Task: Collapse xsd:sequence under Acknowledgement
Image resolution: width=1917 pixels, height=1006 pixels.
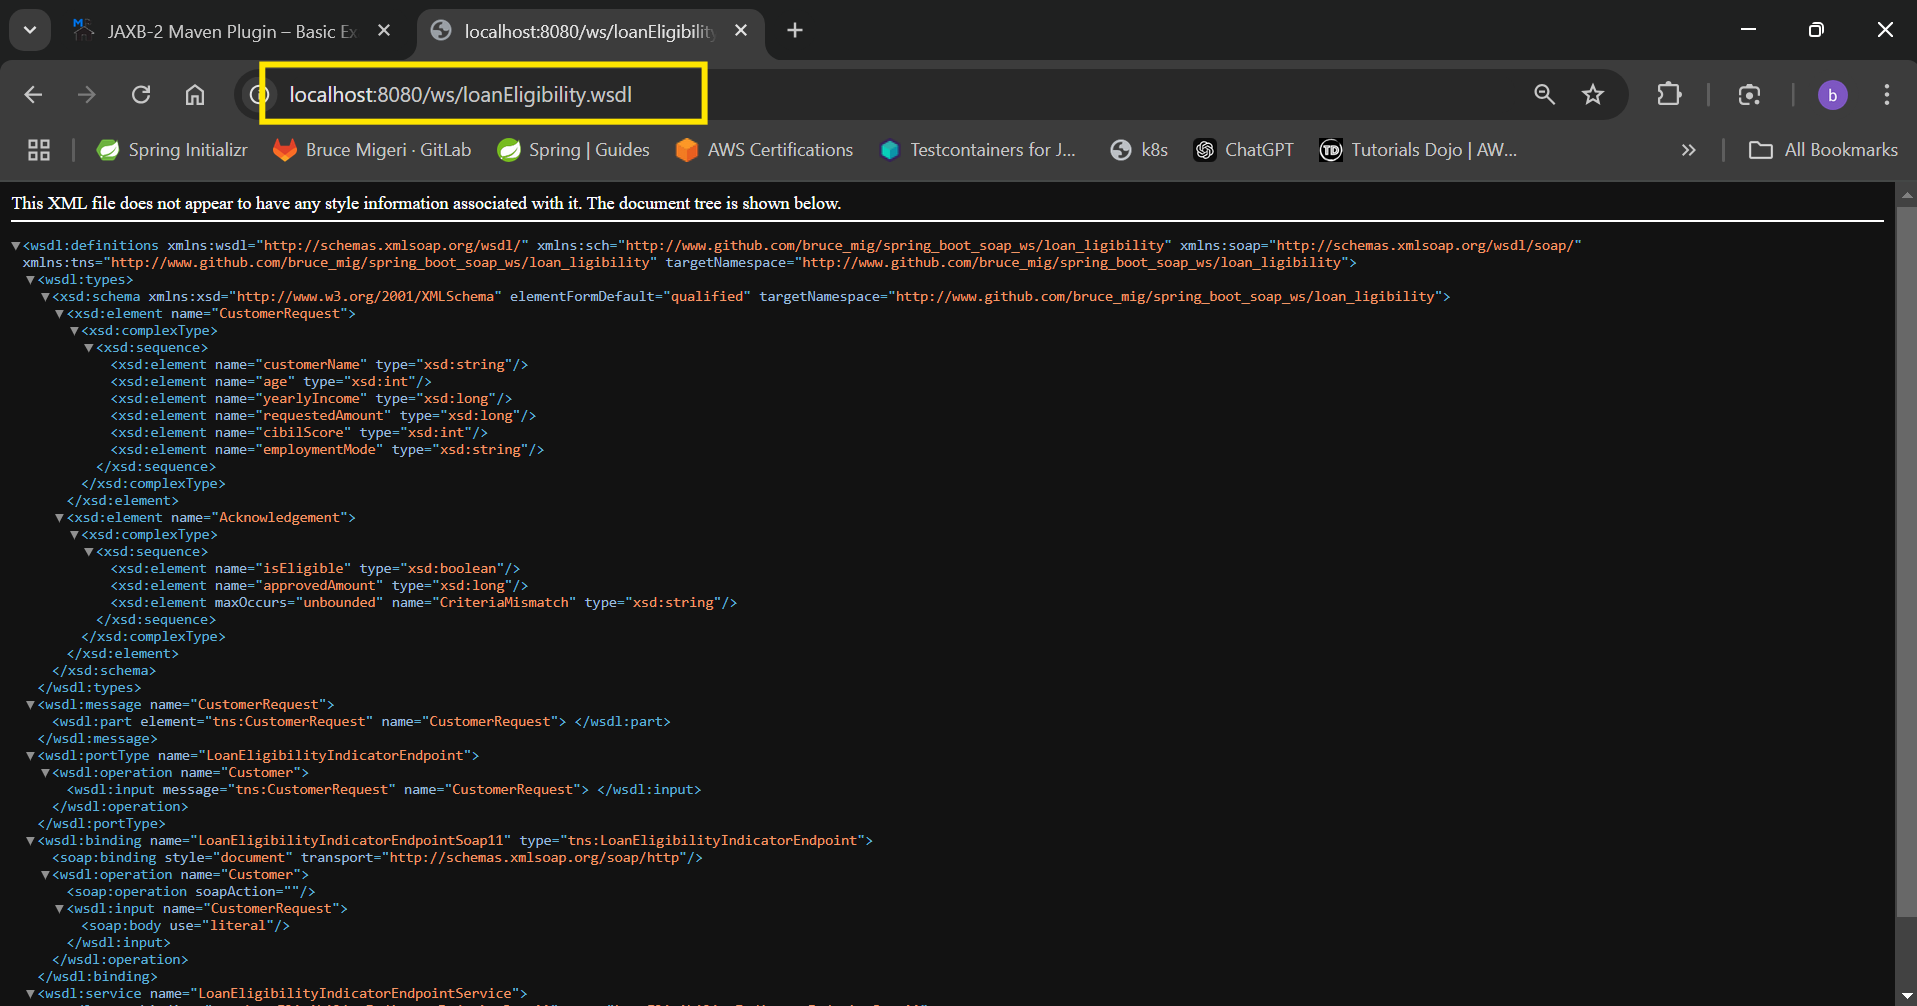Action: tap(88, 552)
